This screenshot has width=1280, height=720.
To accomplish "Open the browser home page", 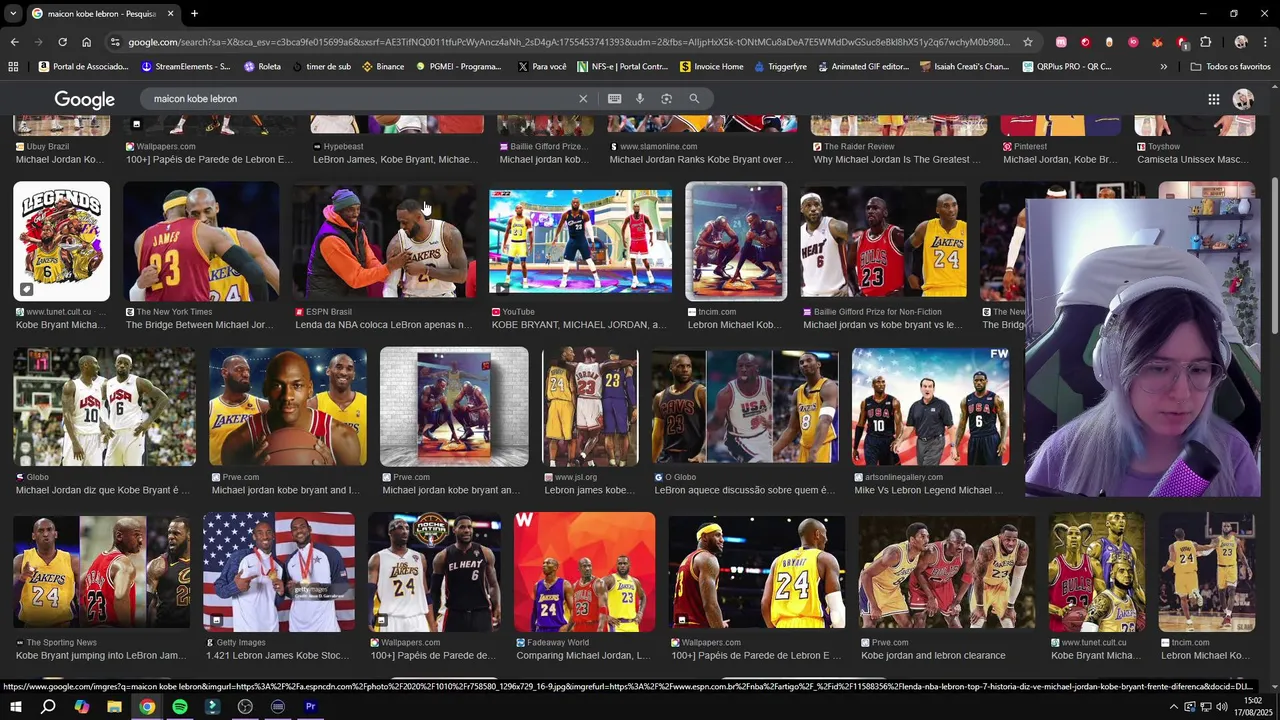I will [x=86, y=42].
